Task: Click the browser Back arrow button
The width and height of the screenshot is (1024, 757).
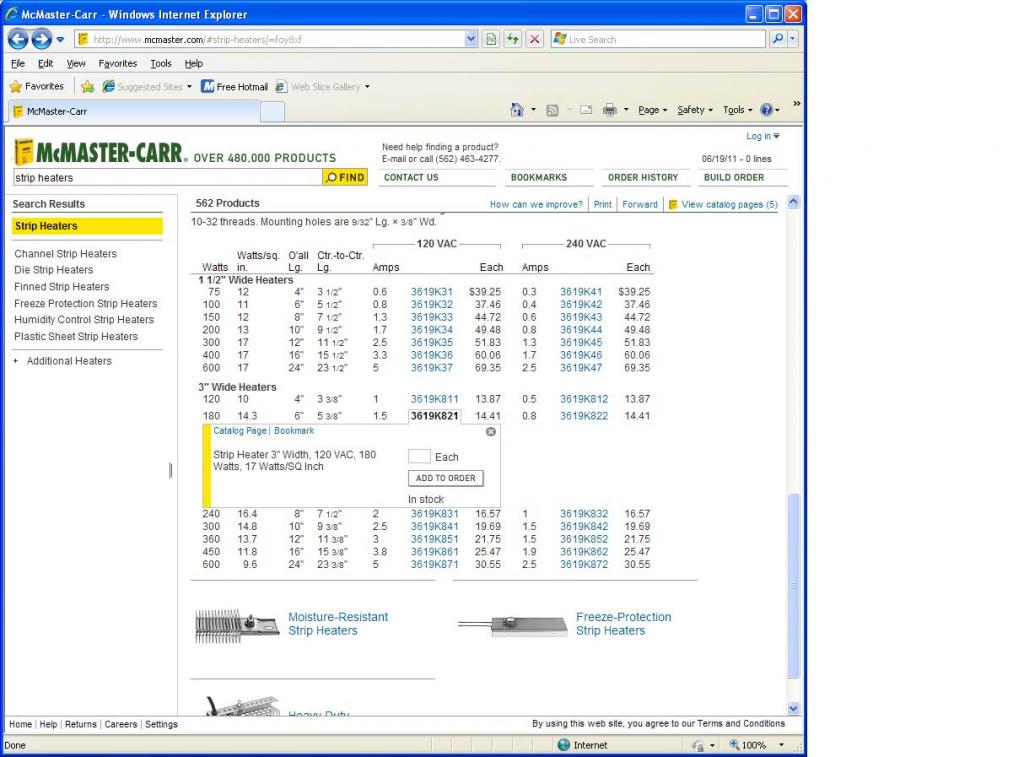Action: point(18,39)
